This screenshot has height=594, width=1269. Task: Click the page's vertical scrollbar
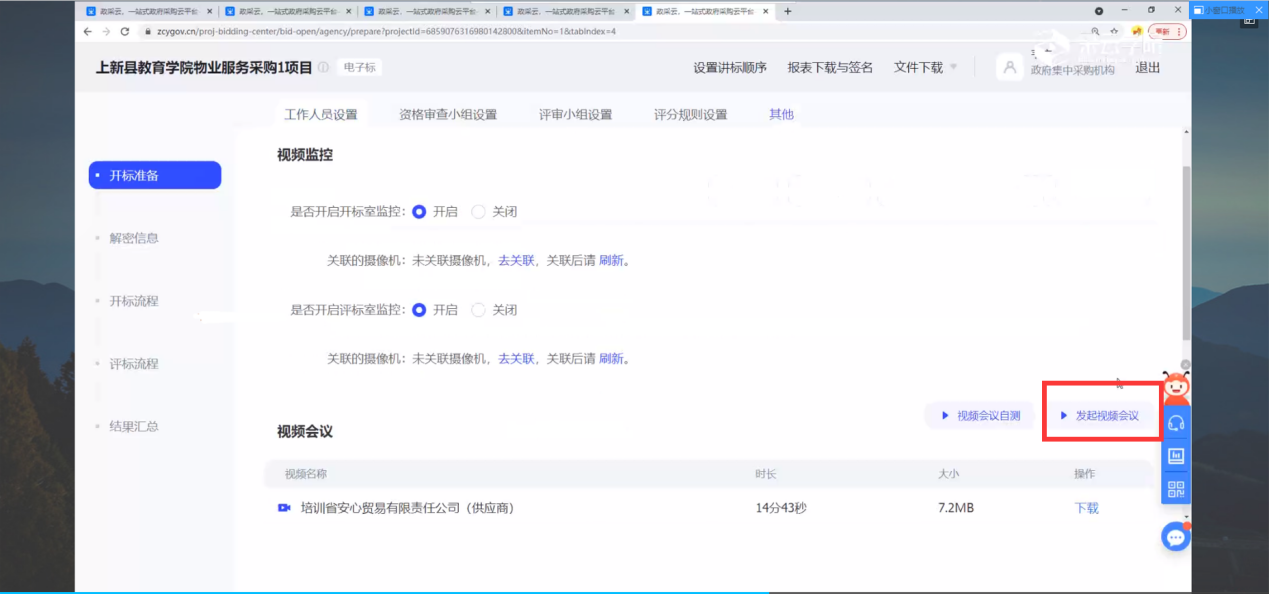click(1186, 250)
